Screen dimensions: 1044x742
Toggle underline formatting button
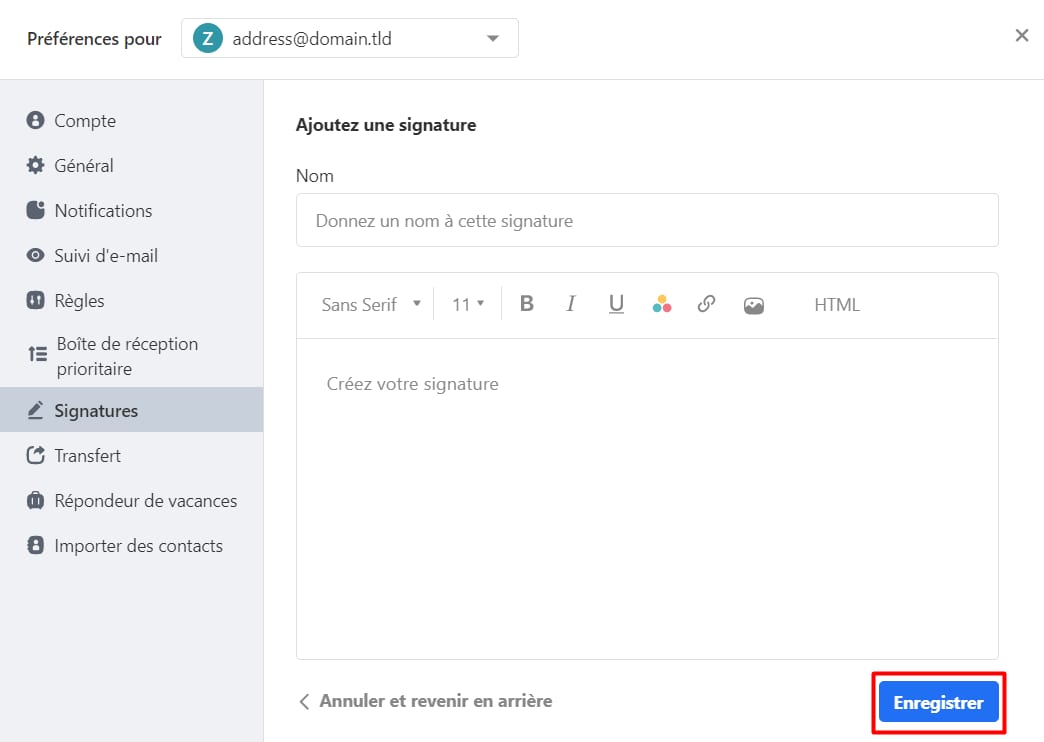pos(616,305)
